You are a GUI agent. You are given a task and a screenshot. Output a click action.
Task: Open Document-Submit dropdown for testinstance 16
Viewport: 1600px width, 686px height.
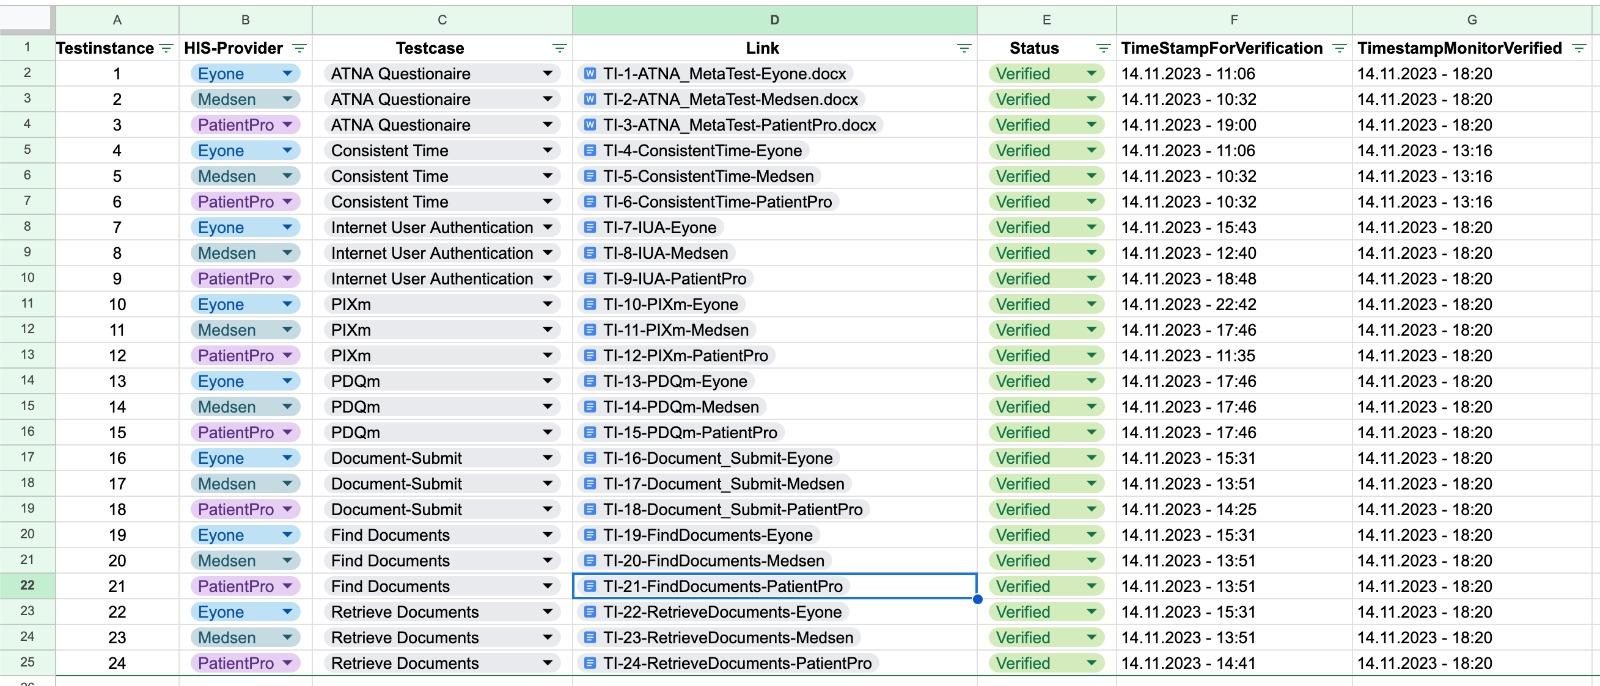pos(548,458)
